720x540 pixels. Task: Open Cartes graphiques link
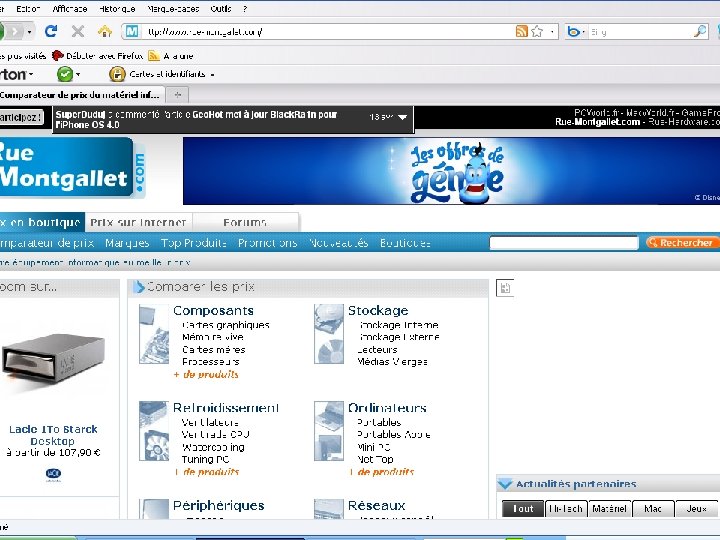(x=225, y=325)
